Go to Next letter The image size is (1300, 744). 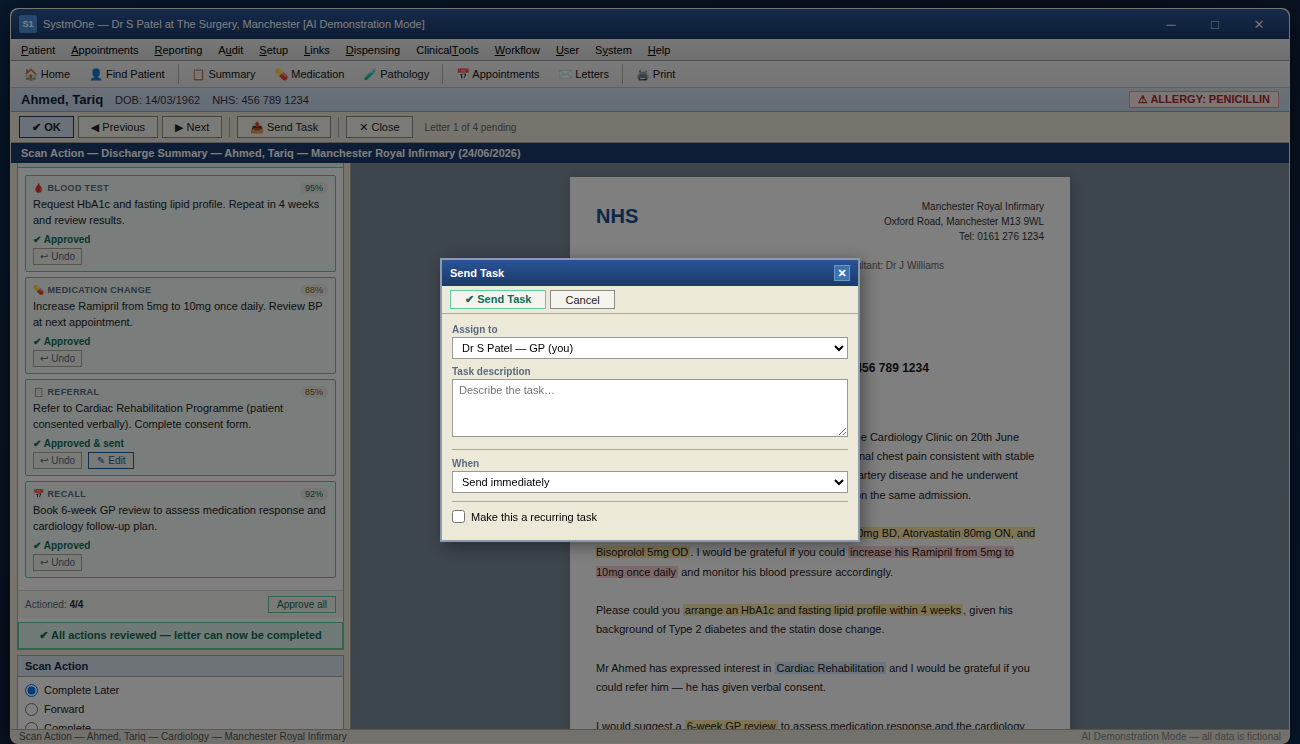(x=192, y=127)
